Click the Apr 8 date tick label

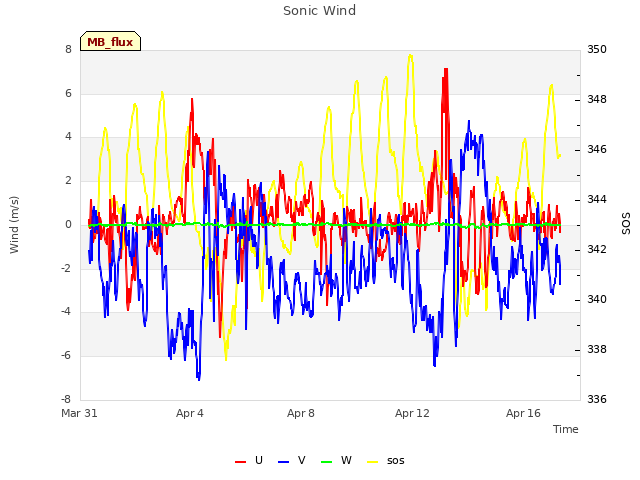coord(301,413)
